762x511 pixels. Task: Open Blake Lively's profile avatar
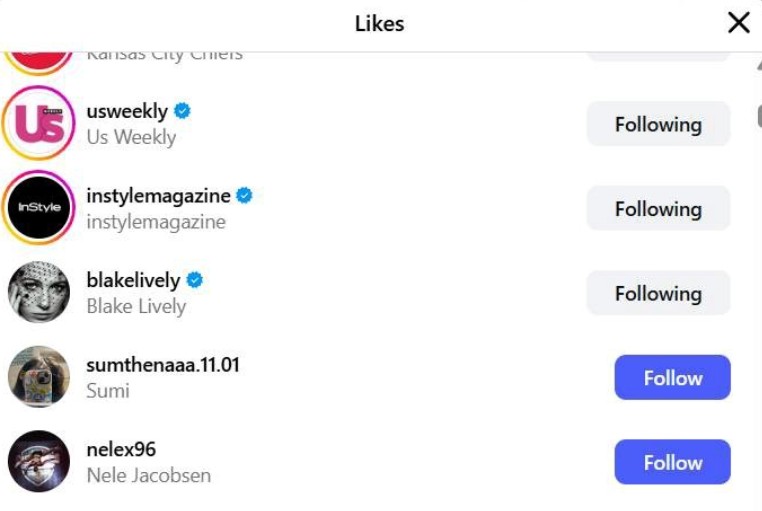(x=39, y=293)
